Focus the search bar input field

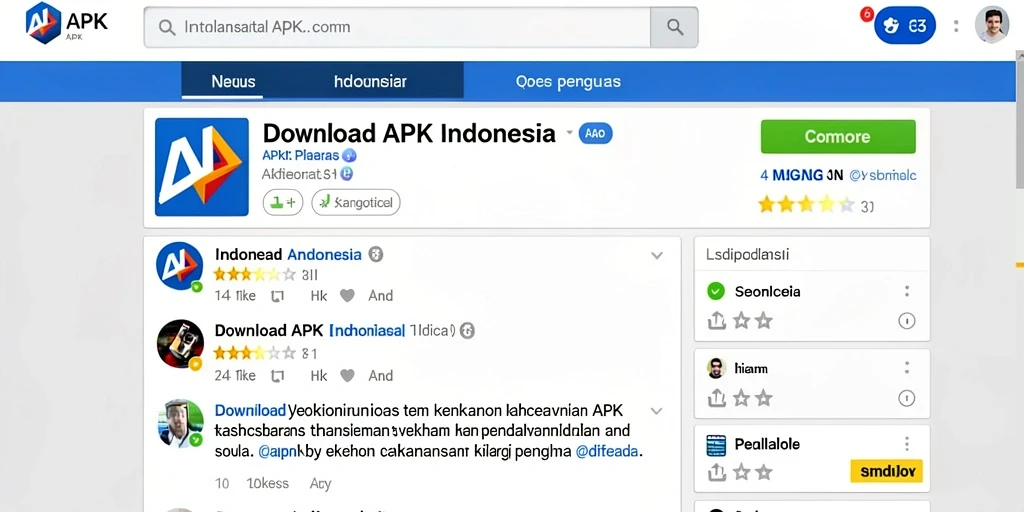point(397,27)
